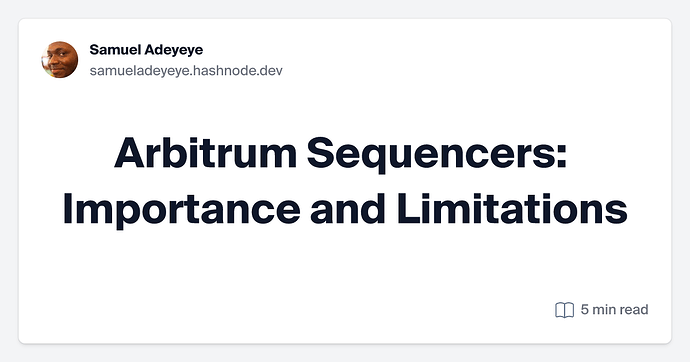The image size is (690, 362).
Task: Click the word "Importance" in the title
Action: click(x=181, y=210)
